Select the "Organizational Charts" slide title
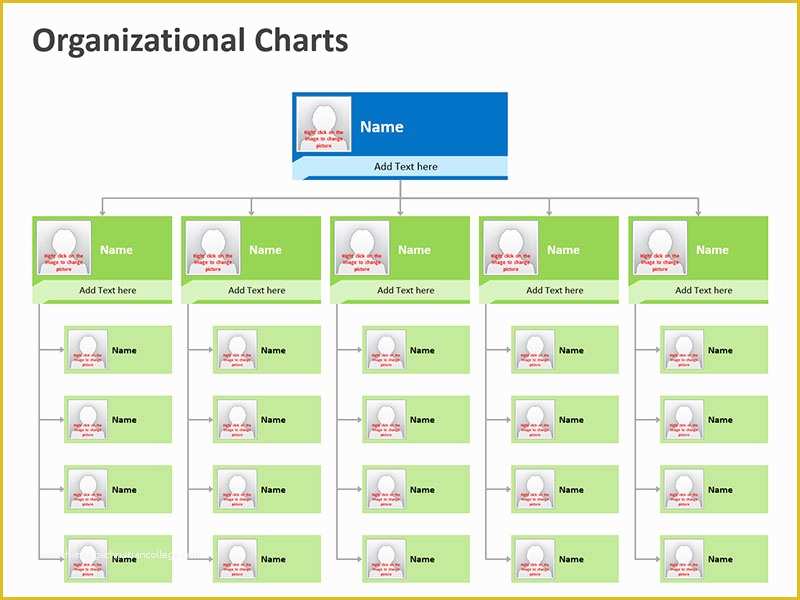This screenshot has width=800, height=600. [x=190, y=41]
